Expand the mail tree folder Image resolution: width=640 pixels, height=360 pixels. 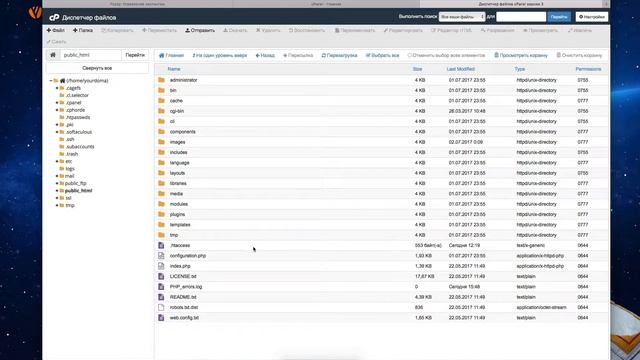57,176
